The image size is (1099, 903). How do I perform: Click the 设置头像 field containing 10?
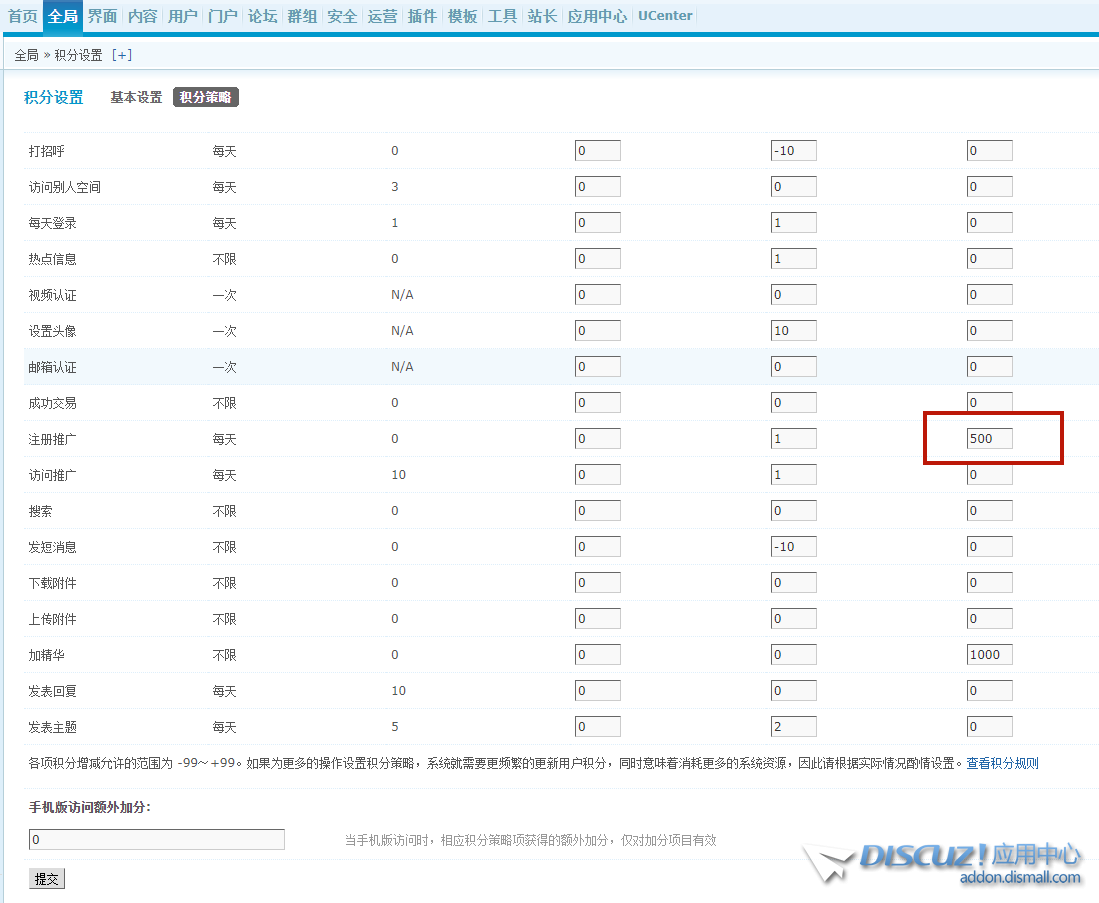(x=794, y=330)
